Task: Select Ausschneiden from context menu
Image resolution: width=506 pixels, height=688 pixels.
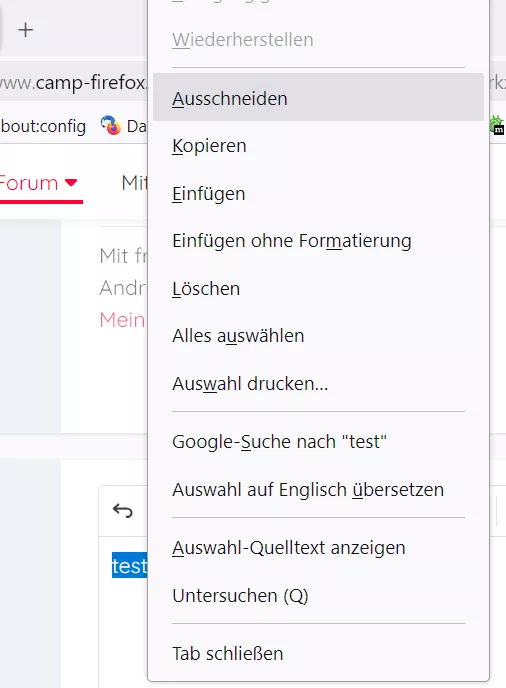Action: [318, 97]
